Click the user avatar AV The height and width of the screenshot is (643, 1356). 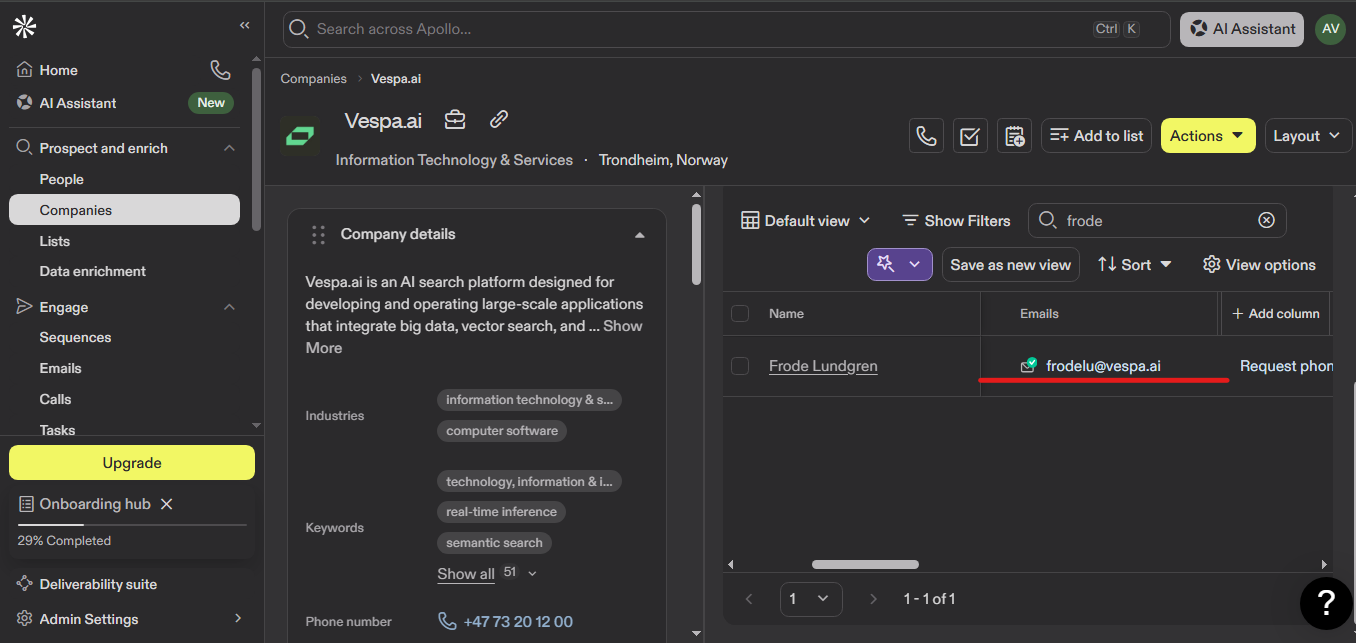click(1330, 29)
